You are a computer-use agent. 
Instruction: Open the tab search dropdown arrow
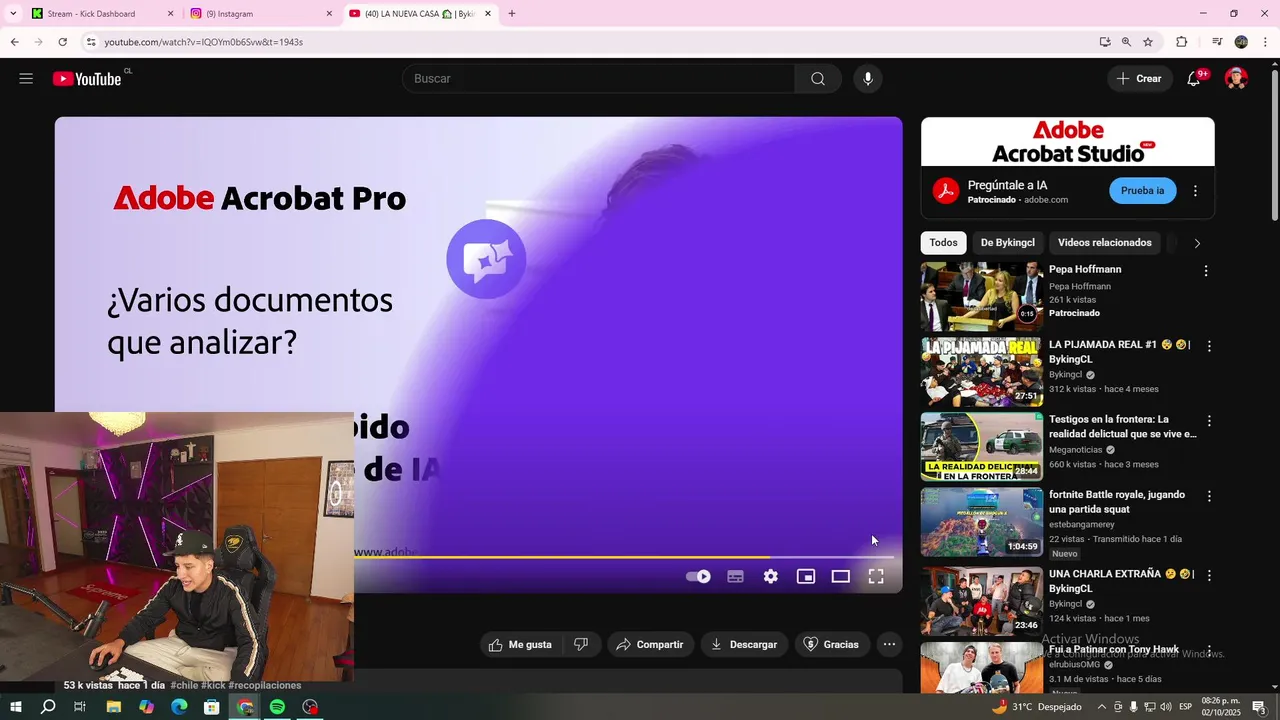[x=13, y=14]
